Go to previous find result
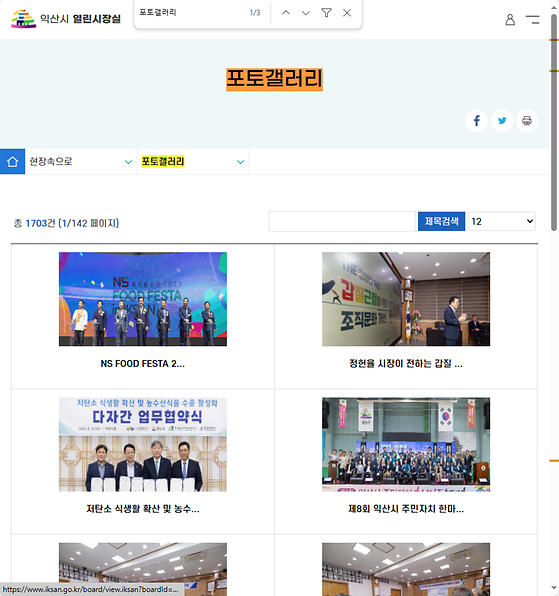559x596 pixels. click(x=286, y=13)
